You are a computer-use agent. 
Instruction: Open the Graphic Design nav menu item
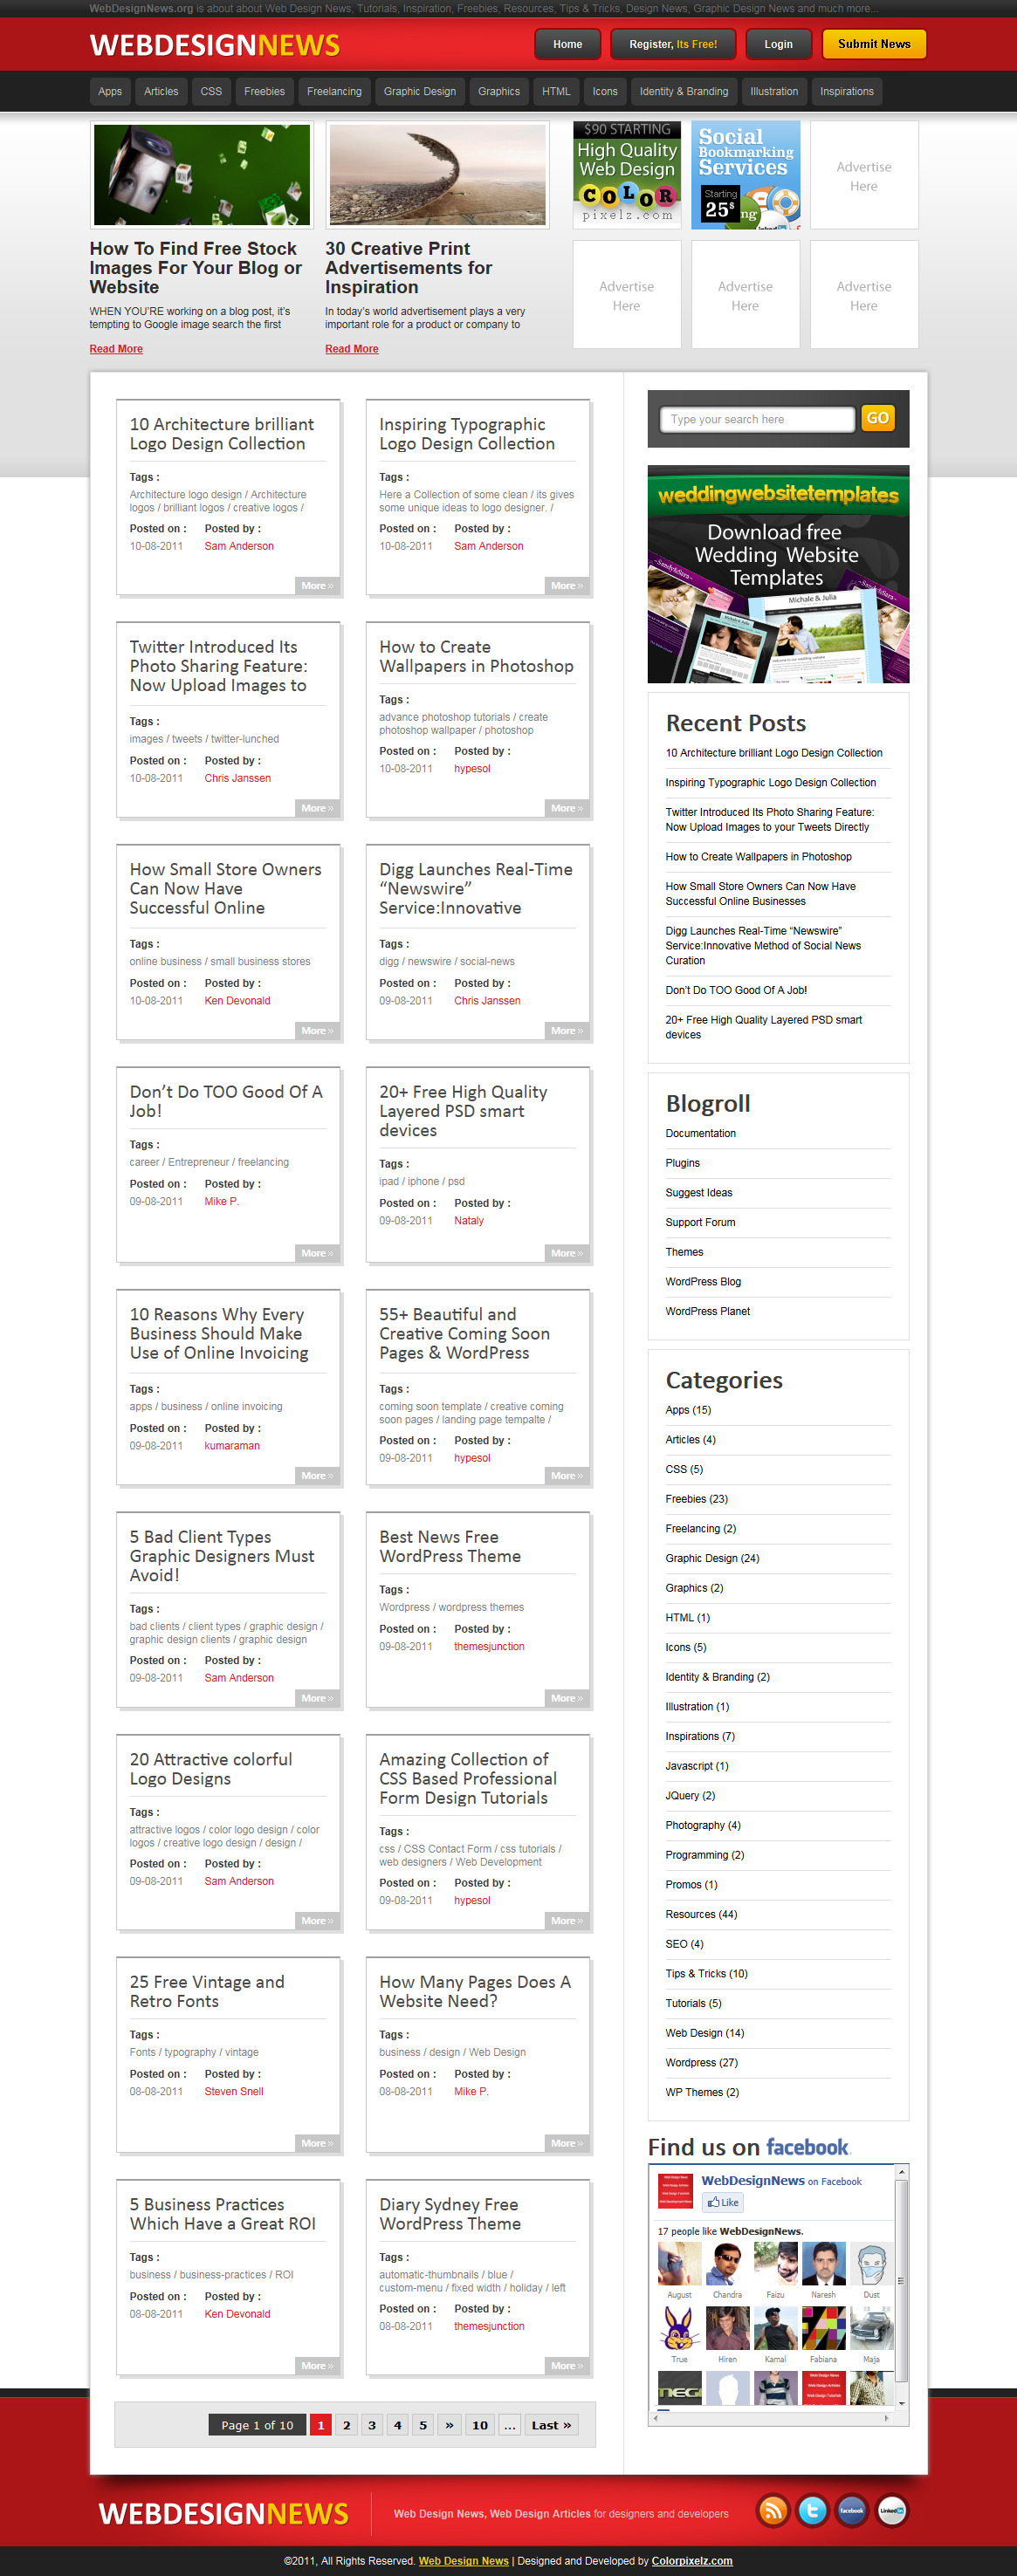click(x=420, y=91)
